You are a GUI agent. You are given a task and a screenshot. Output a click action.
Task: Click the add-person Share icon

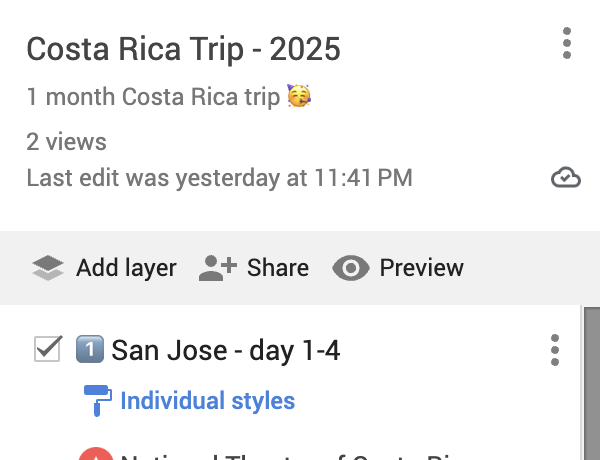tap(217, 268)
